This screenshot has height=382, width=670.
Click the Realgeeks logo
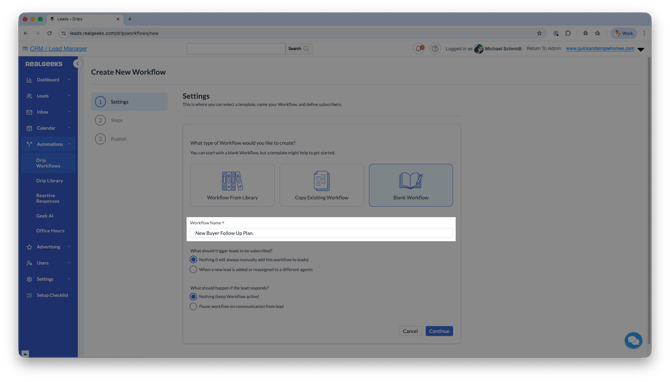click(44, 64)
